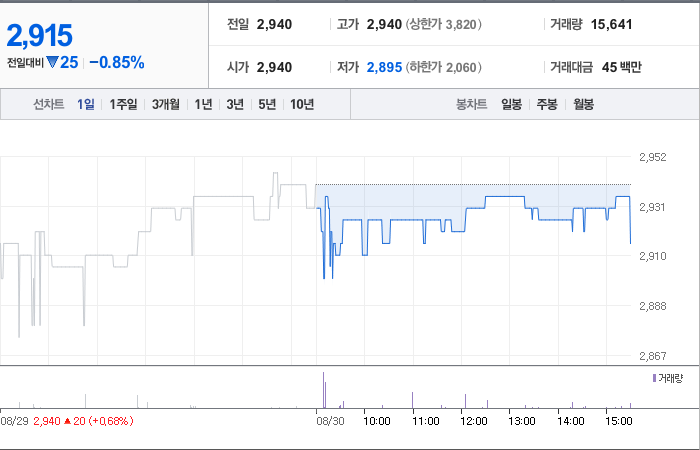The height and width of the screenshot is (450, 700).
Task: Click the -0.85% change rate
Action: 117,62
